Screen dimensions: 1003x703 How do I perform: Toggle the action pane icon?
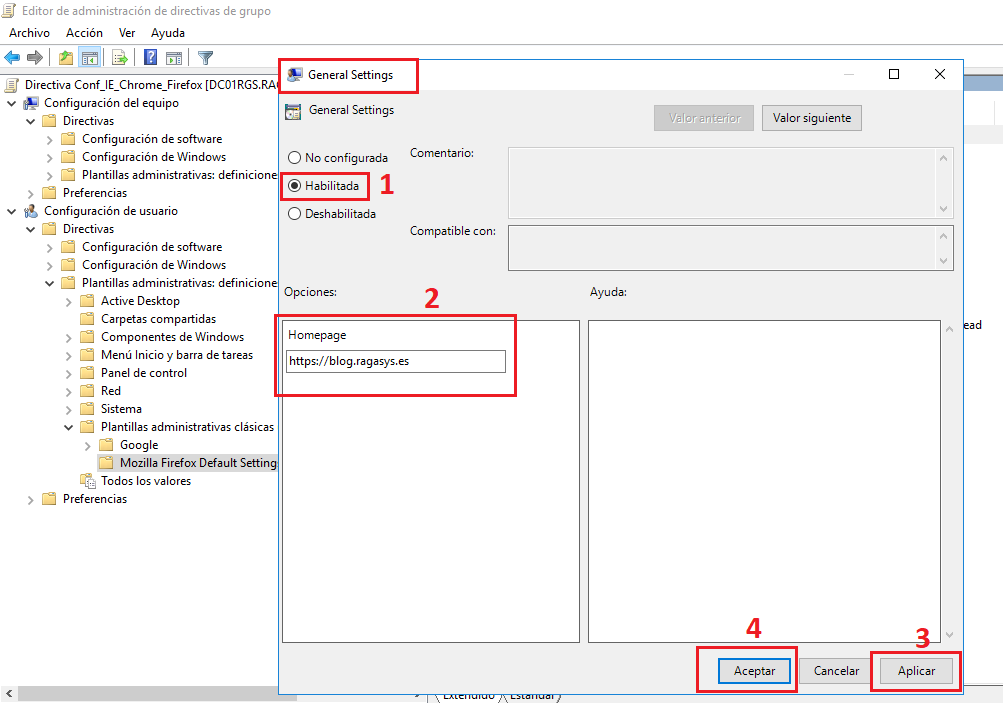(176, 57)
